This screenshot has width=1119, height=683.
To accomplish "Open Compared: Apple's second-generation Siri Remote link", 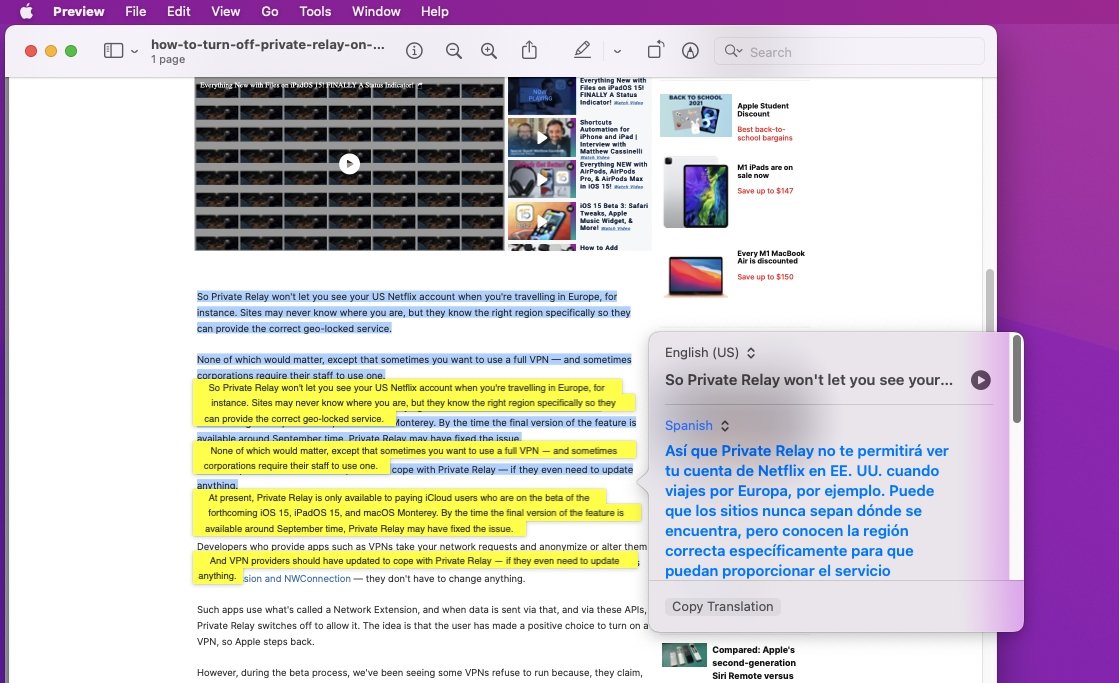I will click(754, 663).
